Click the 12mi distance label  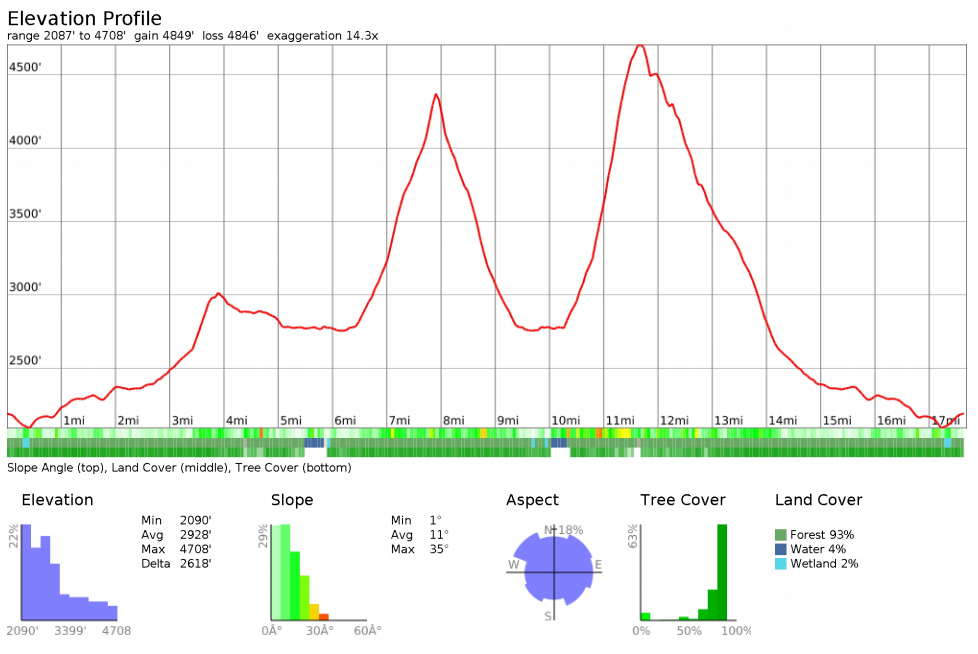(x=674, y=421)
